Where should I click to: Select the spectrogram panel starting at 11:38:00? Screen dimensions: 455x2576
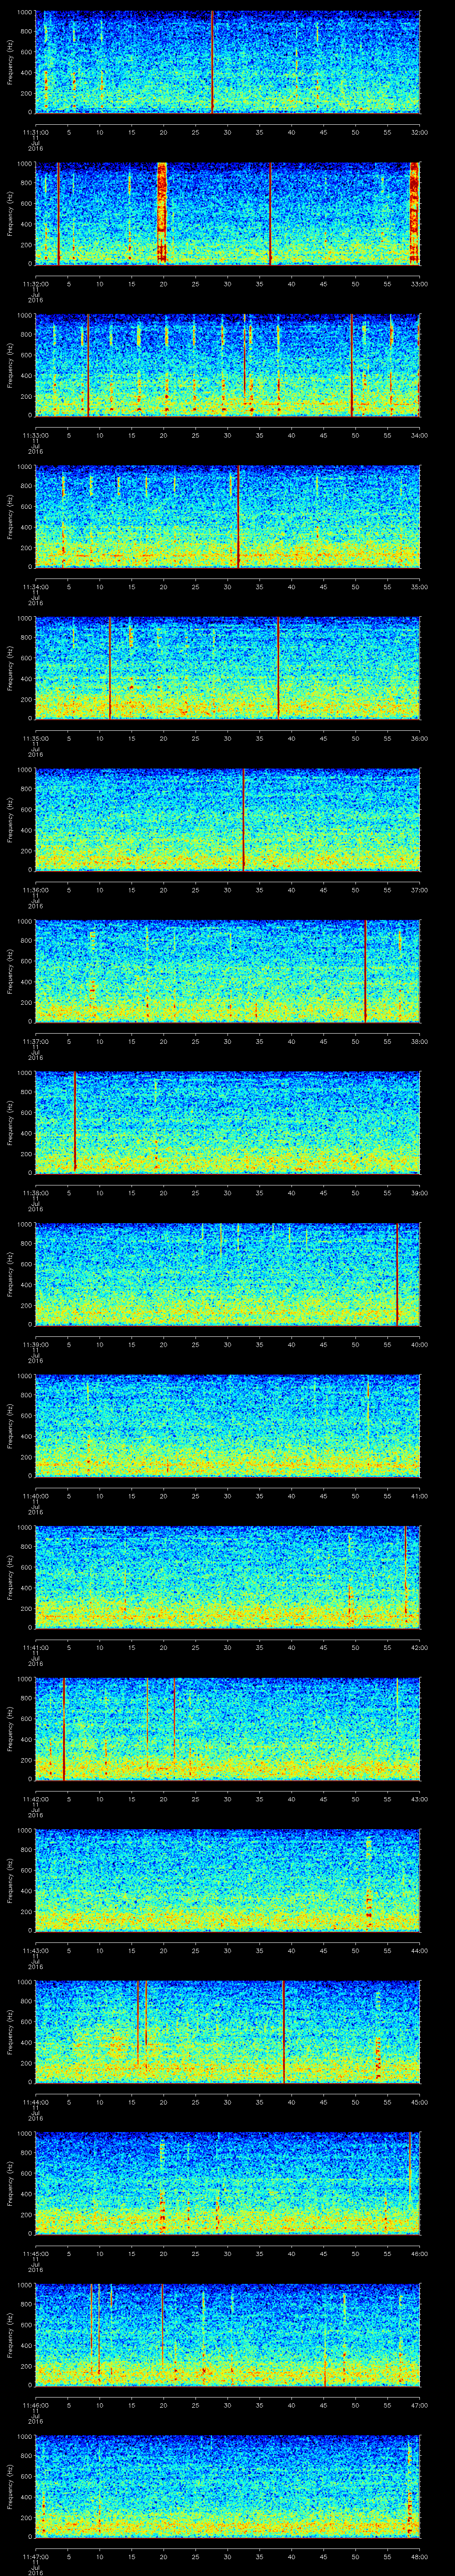click(x=228, y=1122)
